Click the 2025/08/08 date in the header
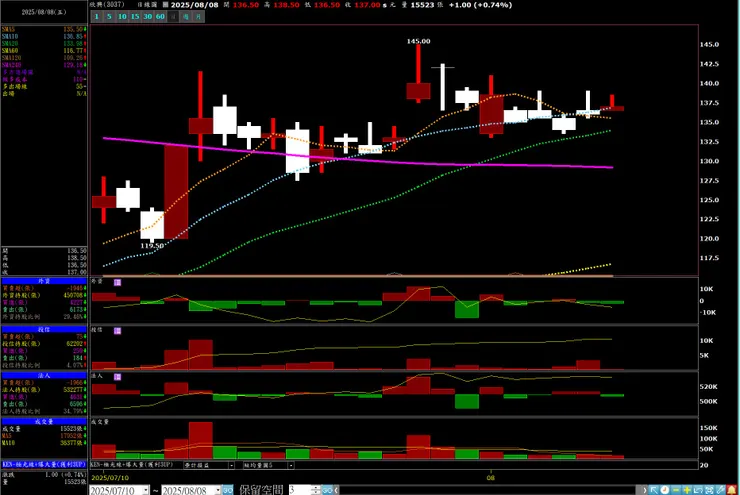The image size is (740, 495). click(x=194, y=5)
